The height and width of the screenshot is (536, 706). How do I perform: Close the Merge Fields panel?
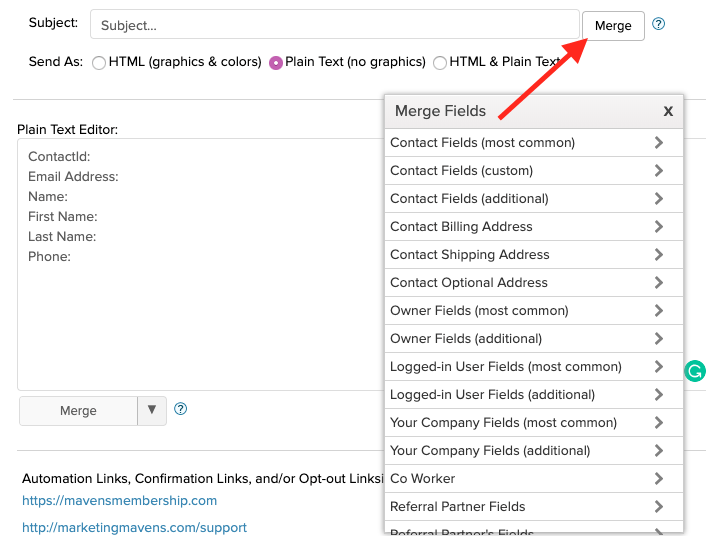[x=668, y=111]
